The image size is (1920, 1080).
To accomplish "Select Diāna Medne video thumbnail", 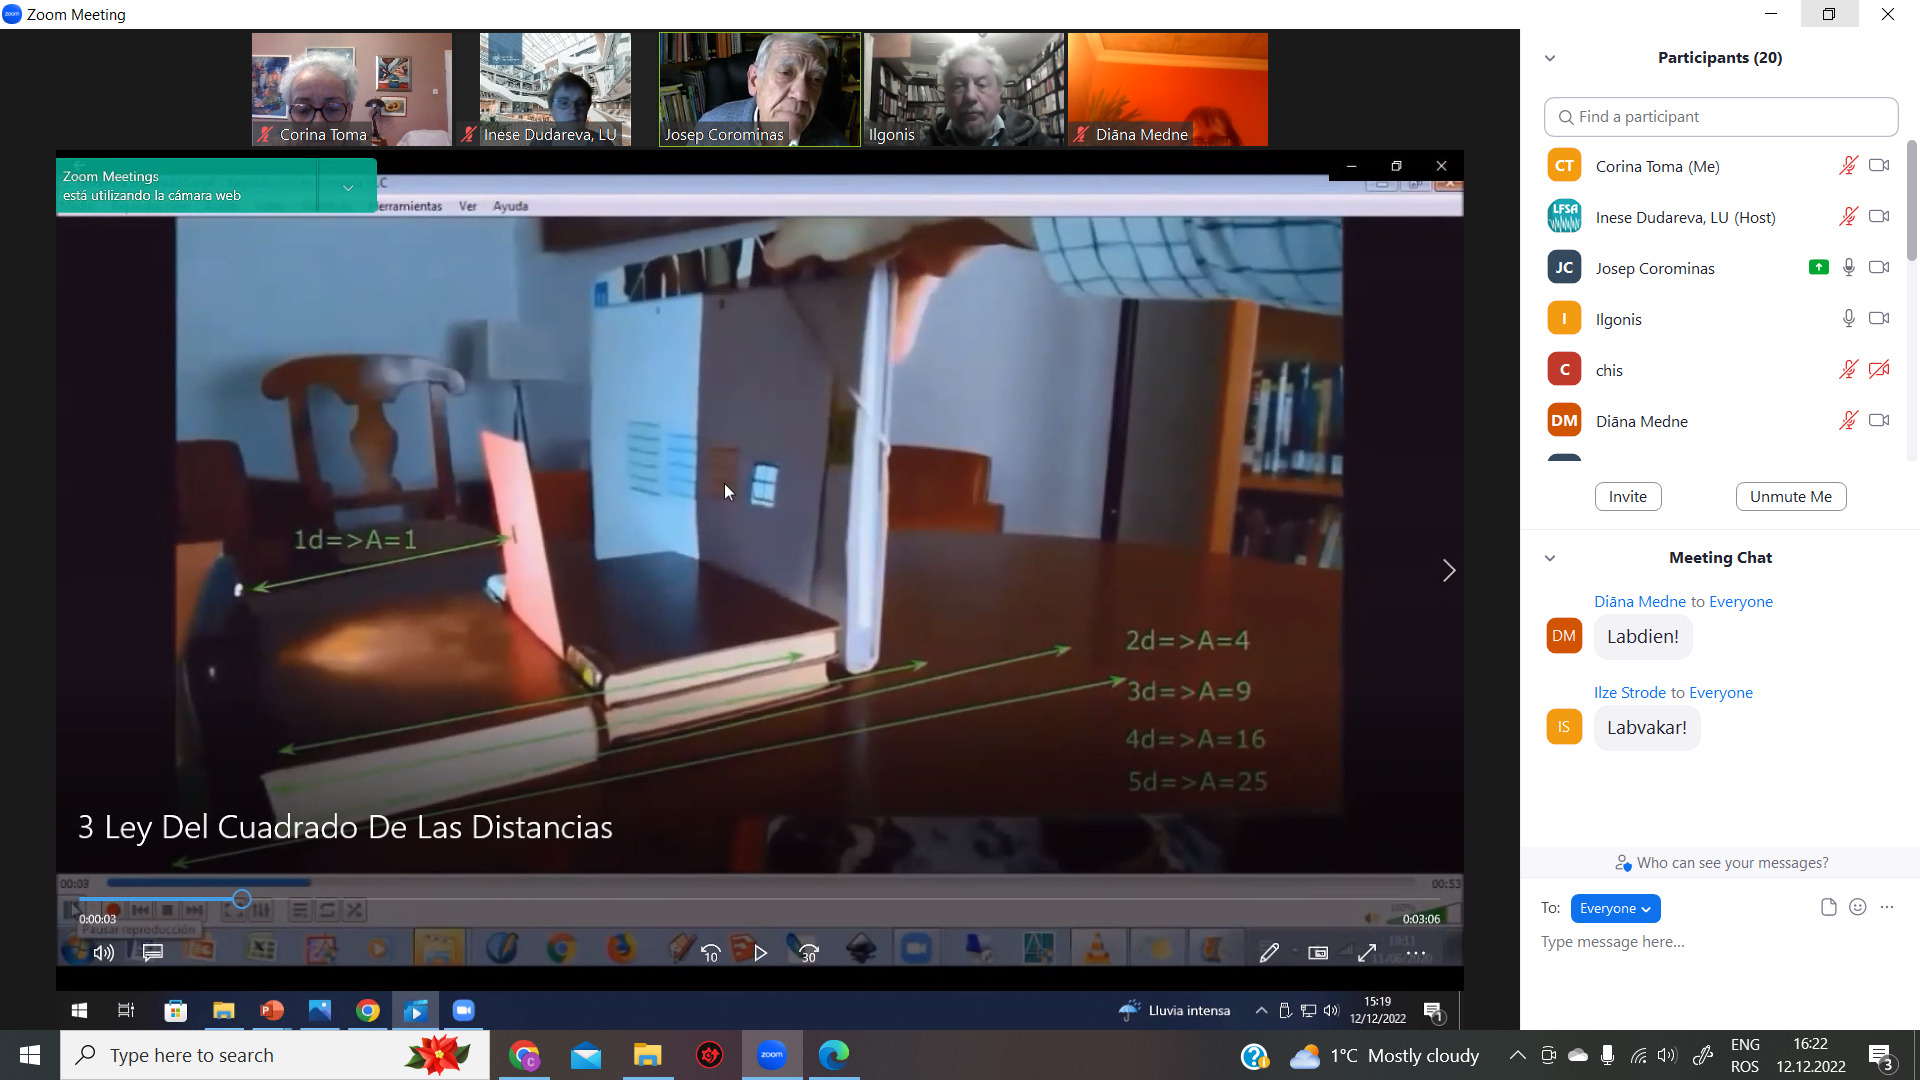I will pos(1168,90).
